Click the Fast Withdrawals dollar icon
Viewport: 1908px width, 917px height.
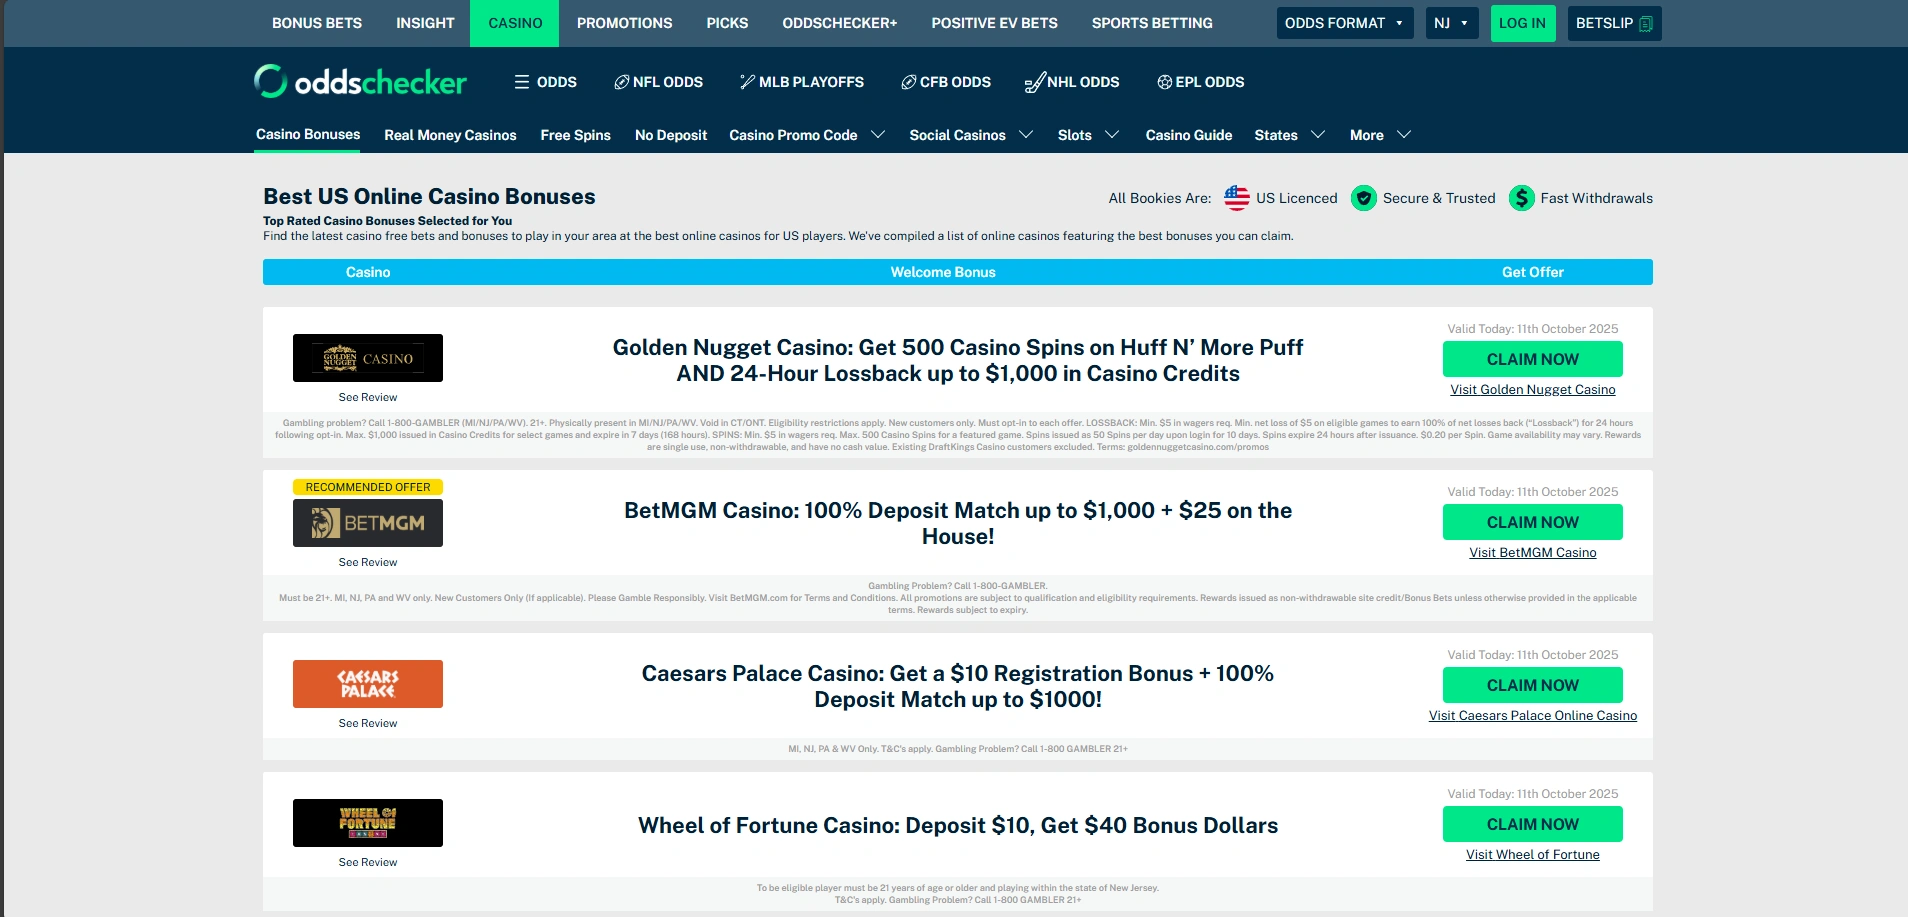(1522, 198)
